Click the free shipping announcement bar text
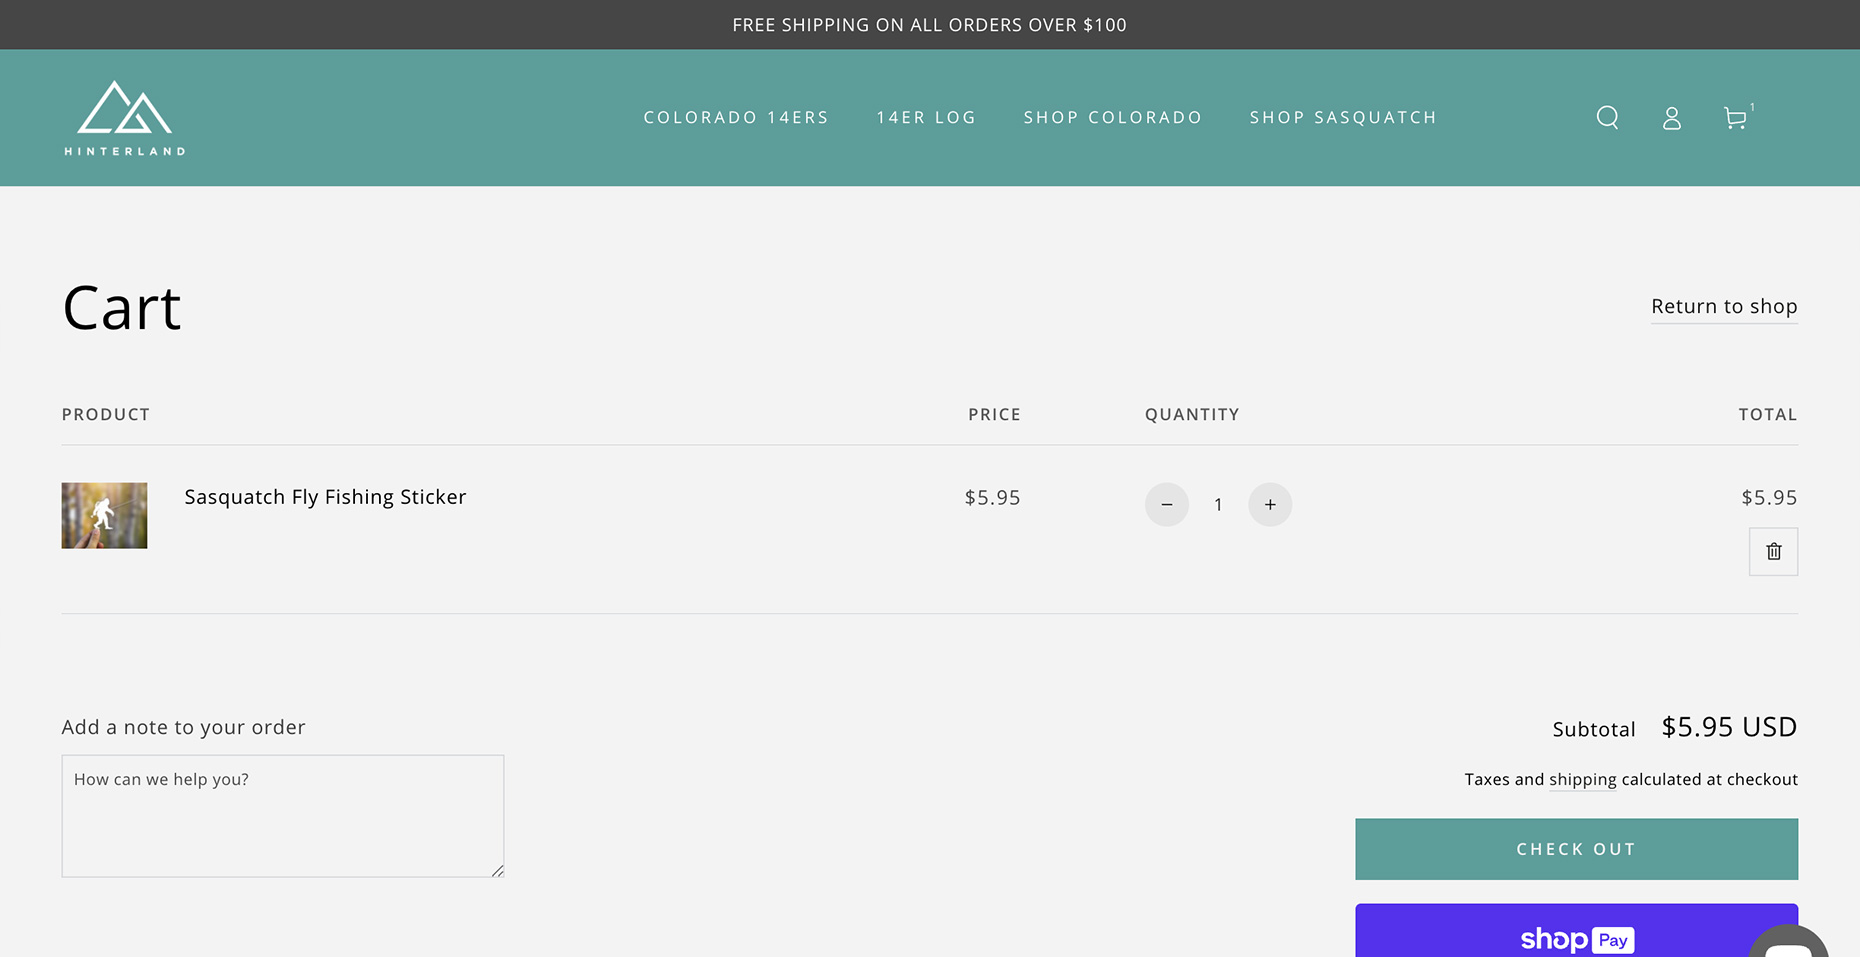 (x=929, y=25)
